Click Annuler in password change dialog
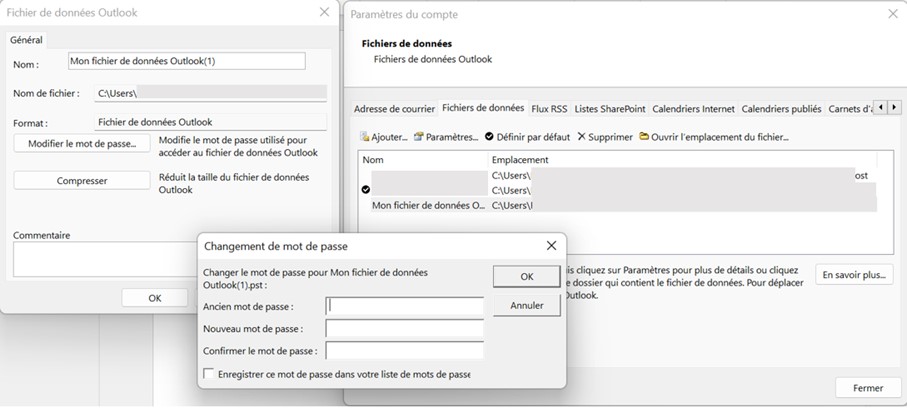 pyautogui.click(x=526, y=305)
